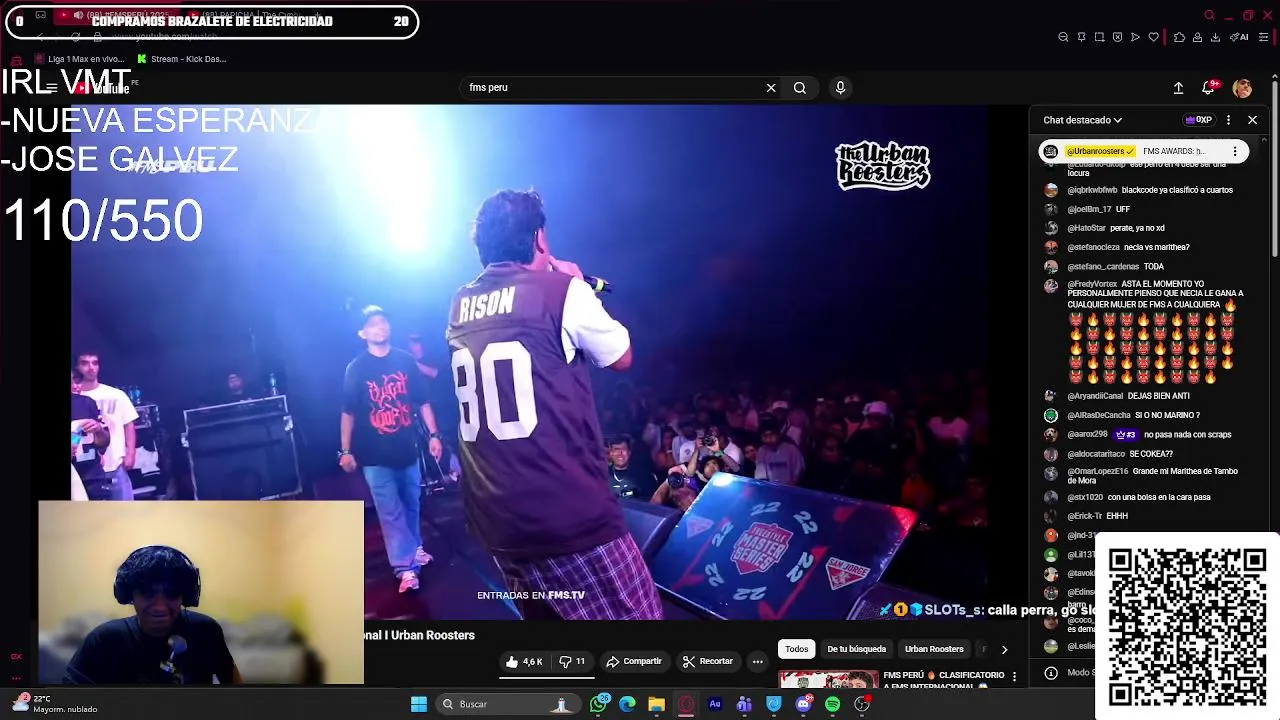
Task: Open Microsoft Edge from the taskbar
Action: pyautogui.click(x=627, y=705)
